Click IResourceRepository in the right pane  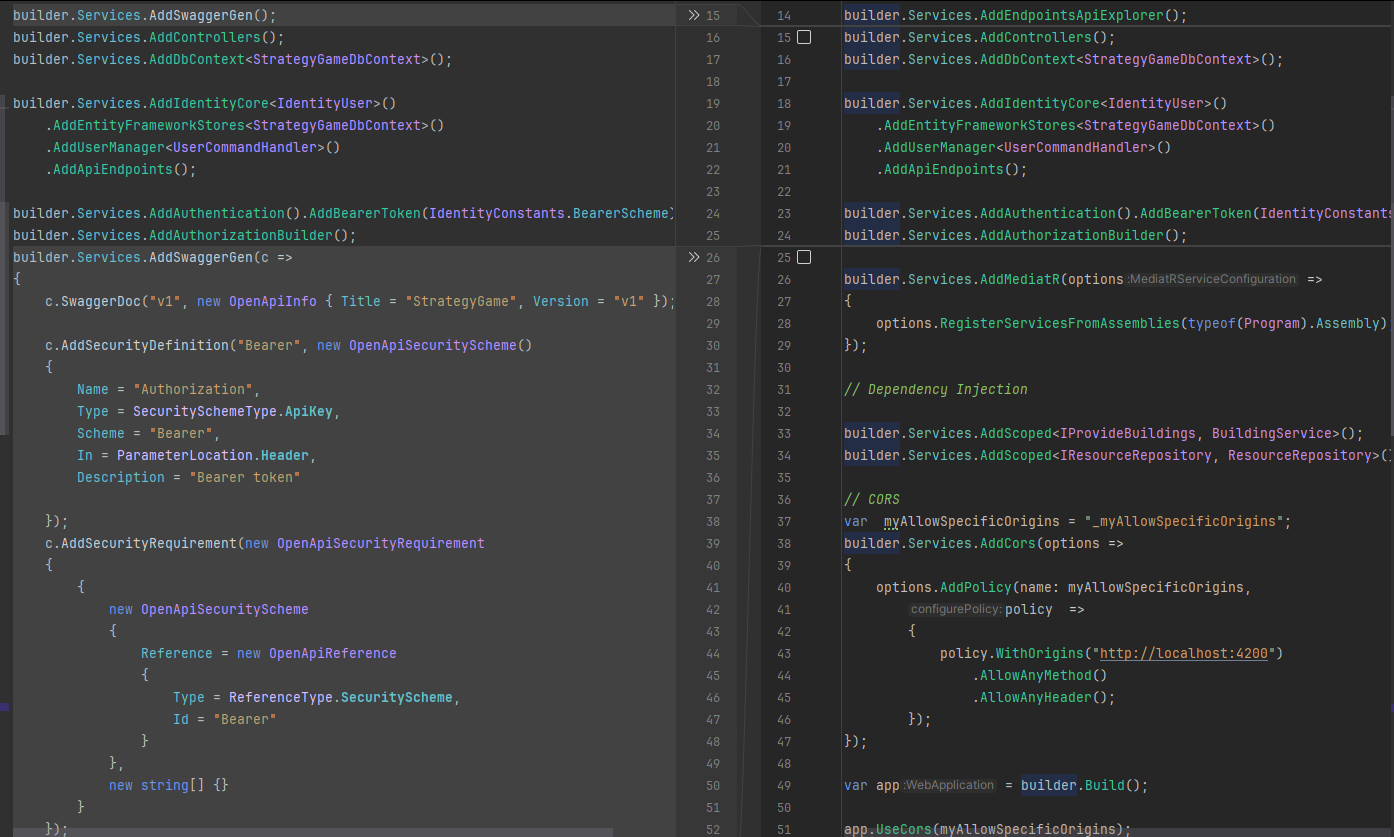tap(1135, 455)
